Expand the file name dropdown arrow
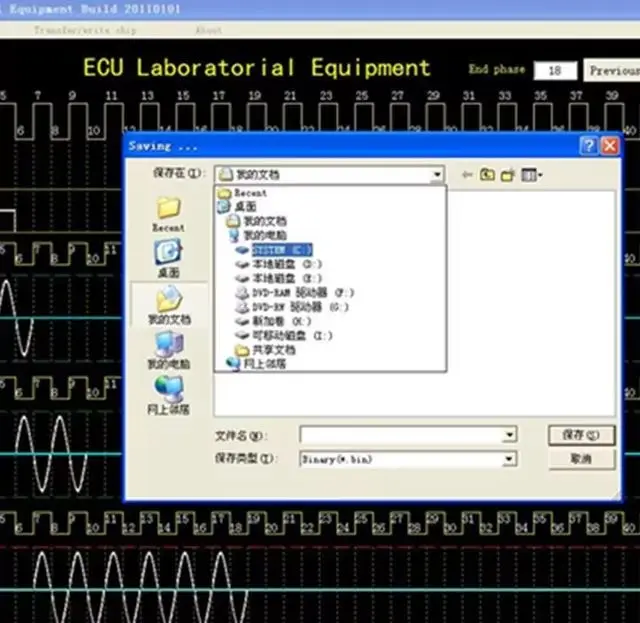640x623 pixels. click(x=510, y=435)
